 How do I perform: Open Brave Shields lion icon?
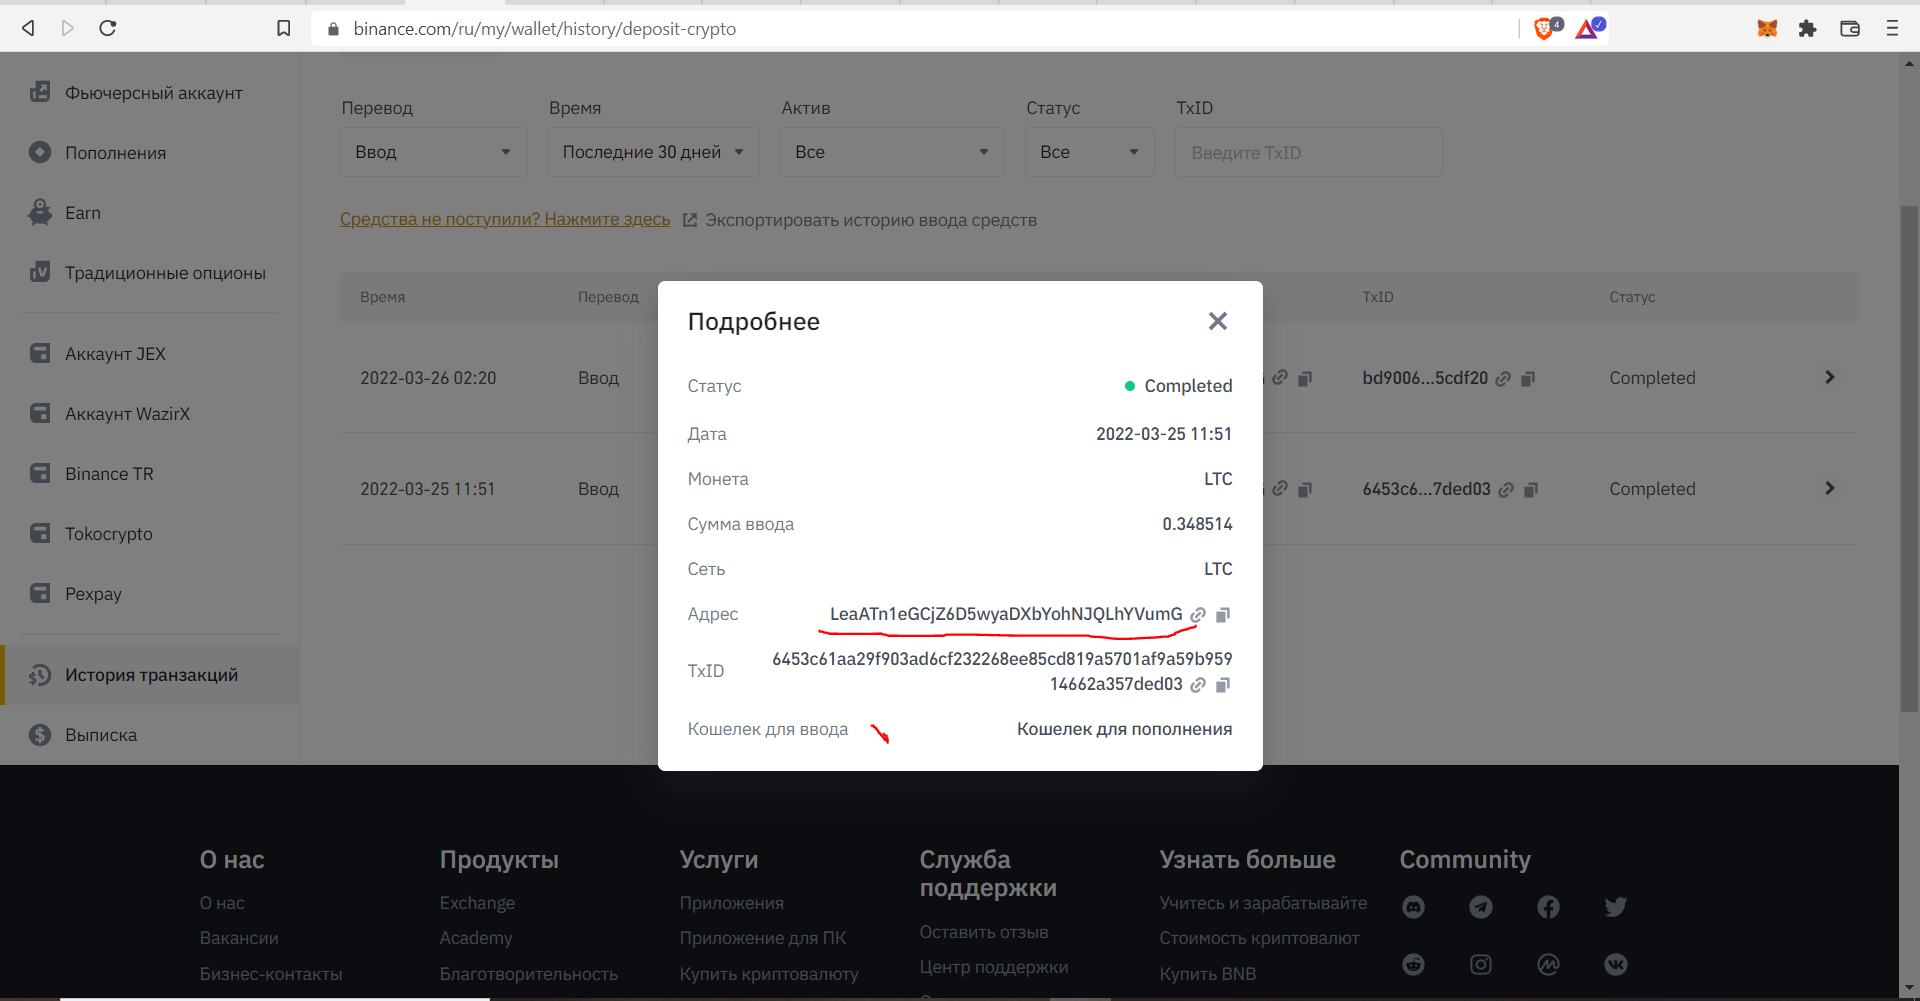point(1547,28)
